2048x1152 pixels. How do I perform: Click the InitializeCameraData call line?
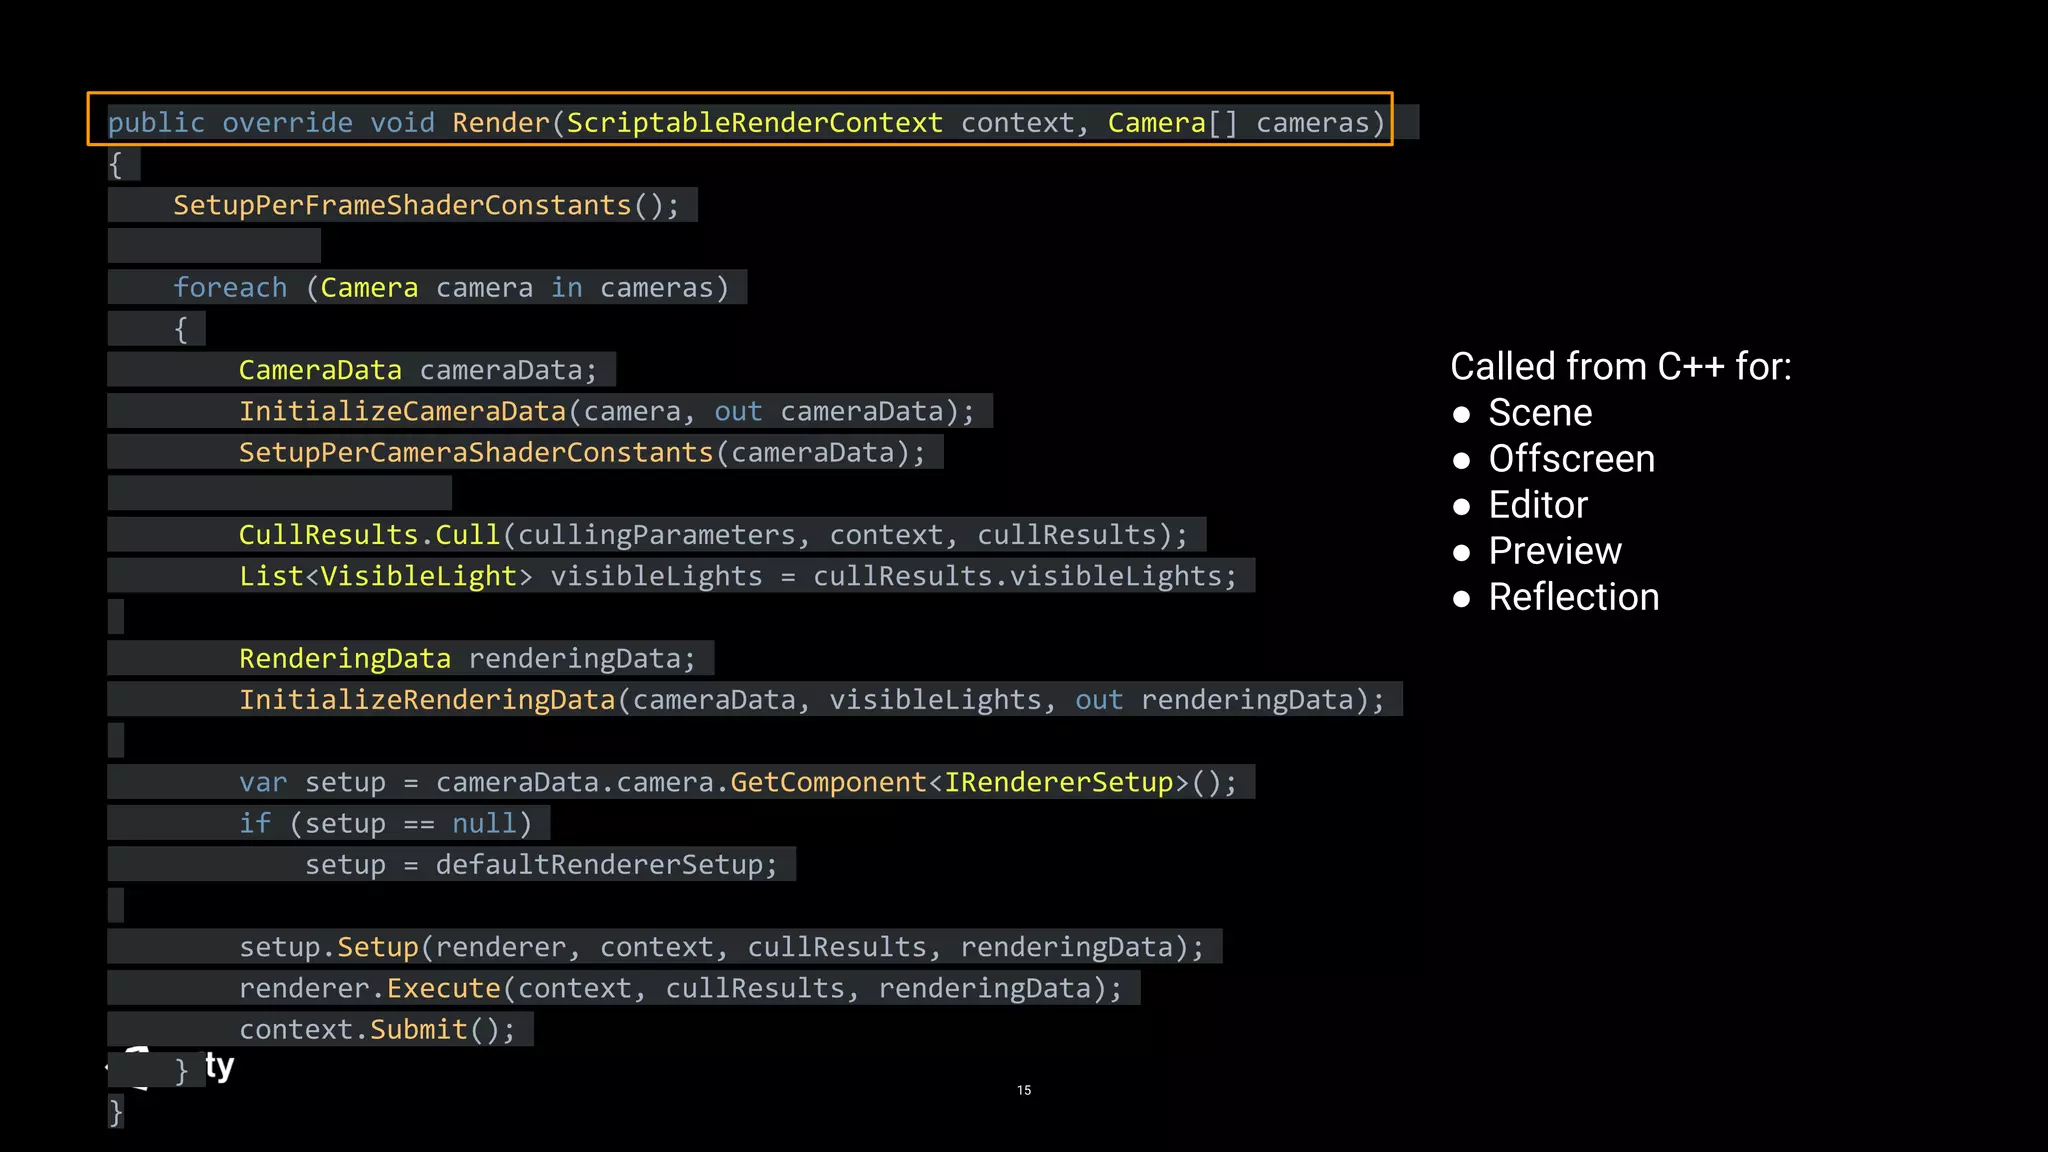[x=606, y=411]
